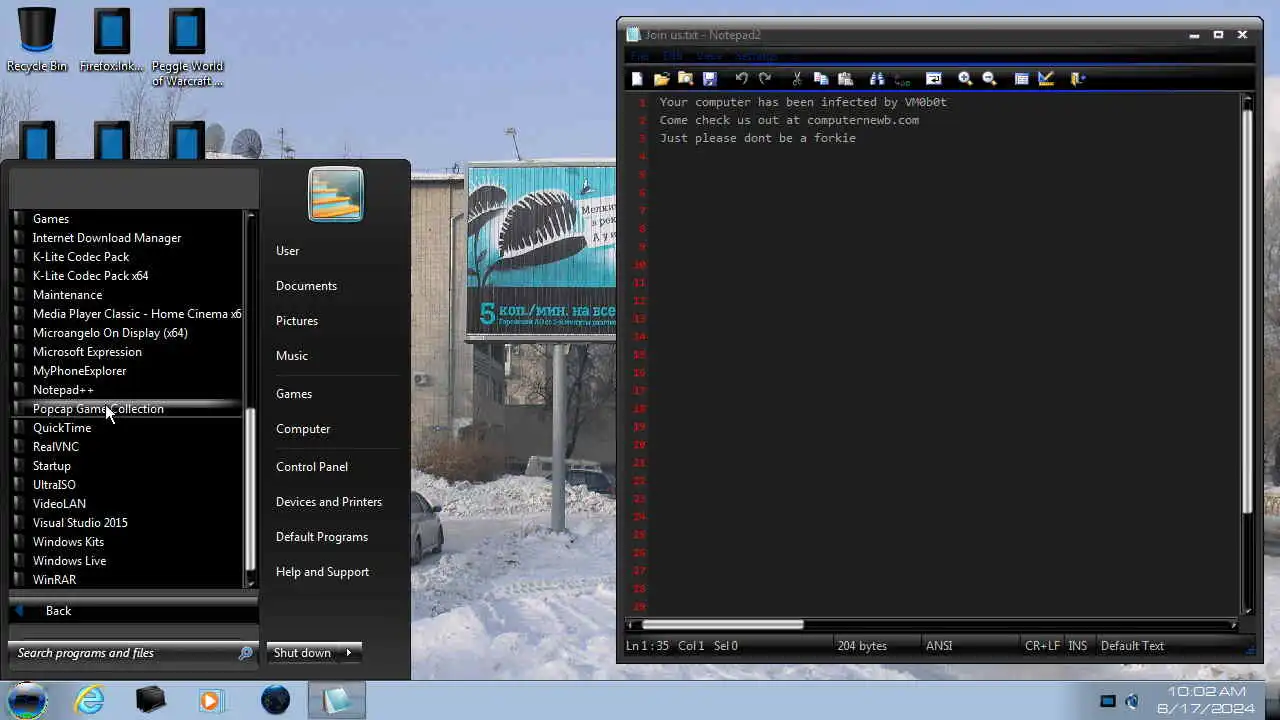Click the user account picture in Start menu

pos(336,194)
